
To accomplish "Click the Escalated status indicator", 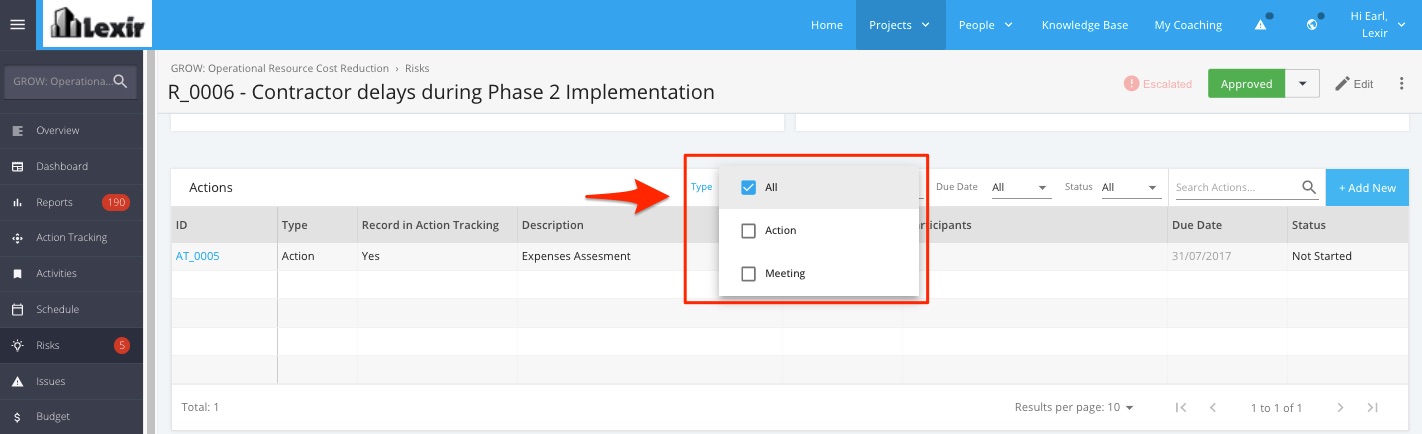I will click(x=1158, y=84).
